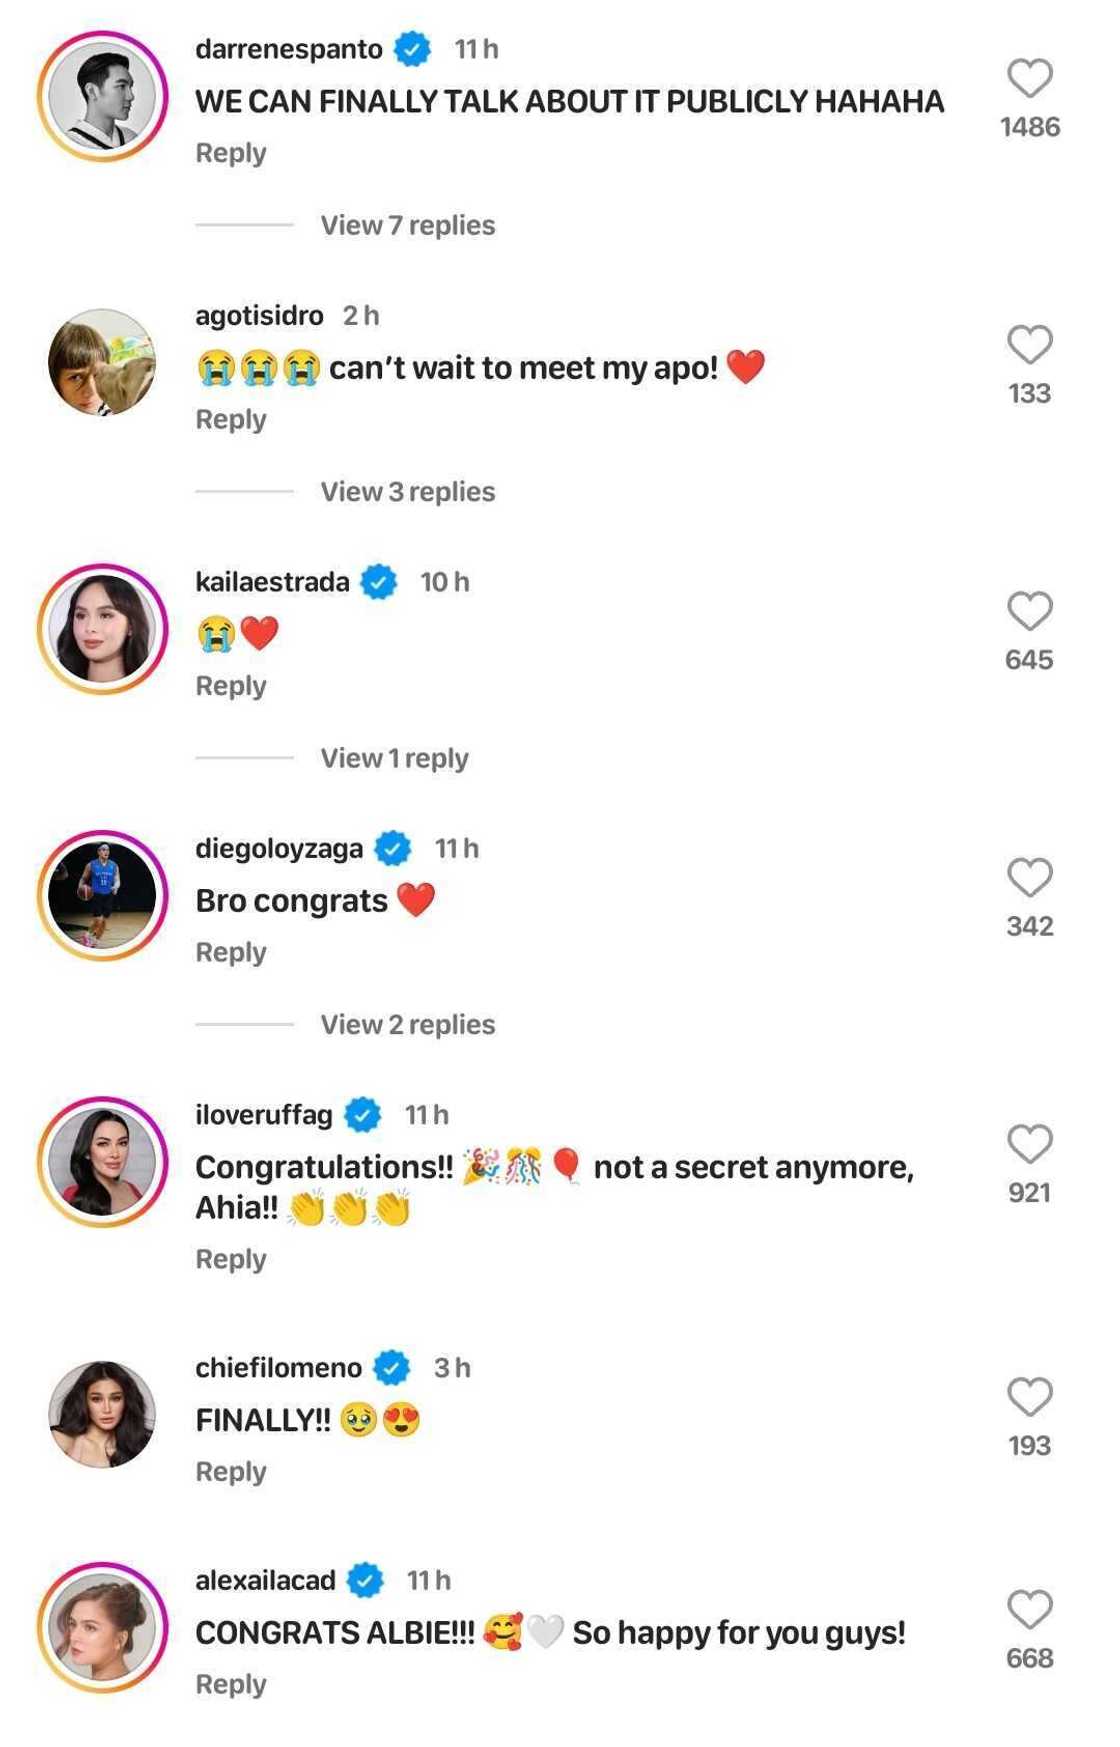Like chiefilomeno's 'FINALLY!!' comment
1120x1747 pixels.
[1029, 1397]
